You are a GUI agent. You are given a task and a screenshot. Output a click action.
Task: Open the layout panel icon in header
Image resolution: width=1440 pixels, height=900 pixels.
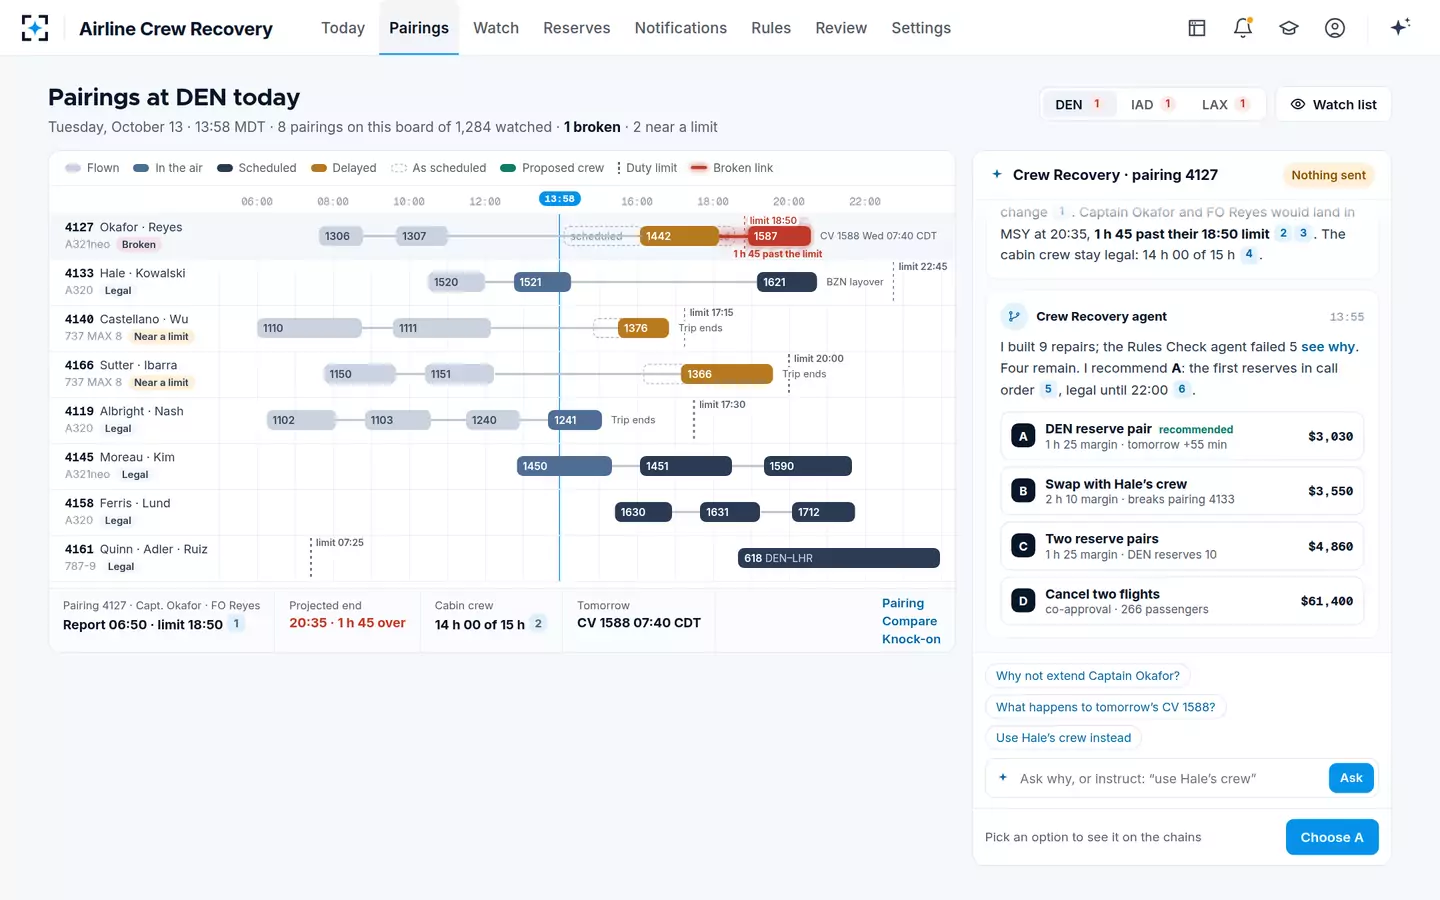pyautogui.click(x=1197, y=28)
